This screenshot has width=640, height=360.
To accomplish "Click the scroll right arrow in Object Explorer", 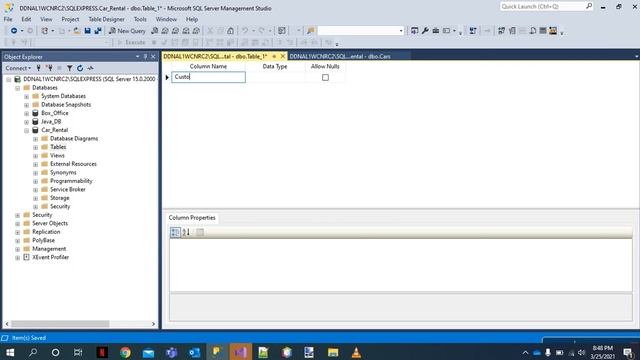I will [x=153, y=324].
